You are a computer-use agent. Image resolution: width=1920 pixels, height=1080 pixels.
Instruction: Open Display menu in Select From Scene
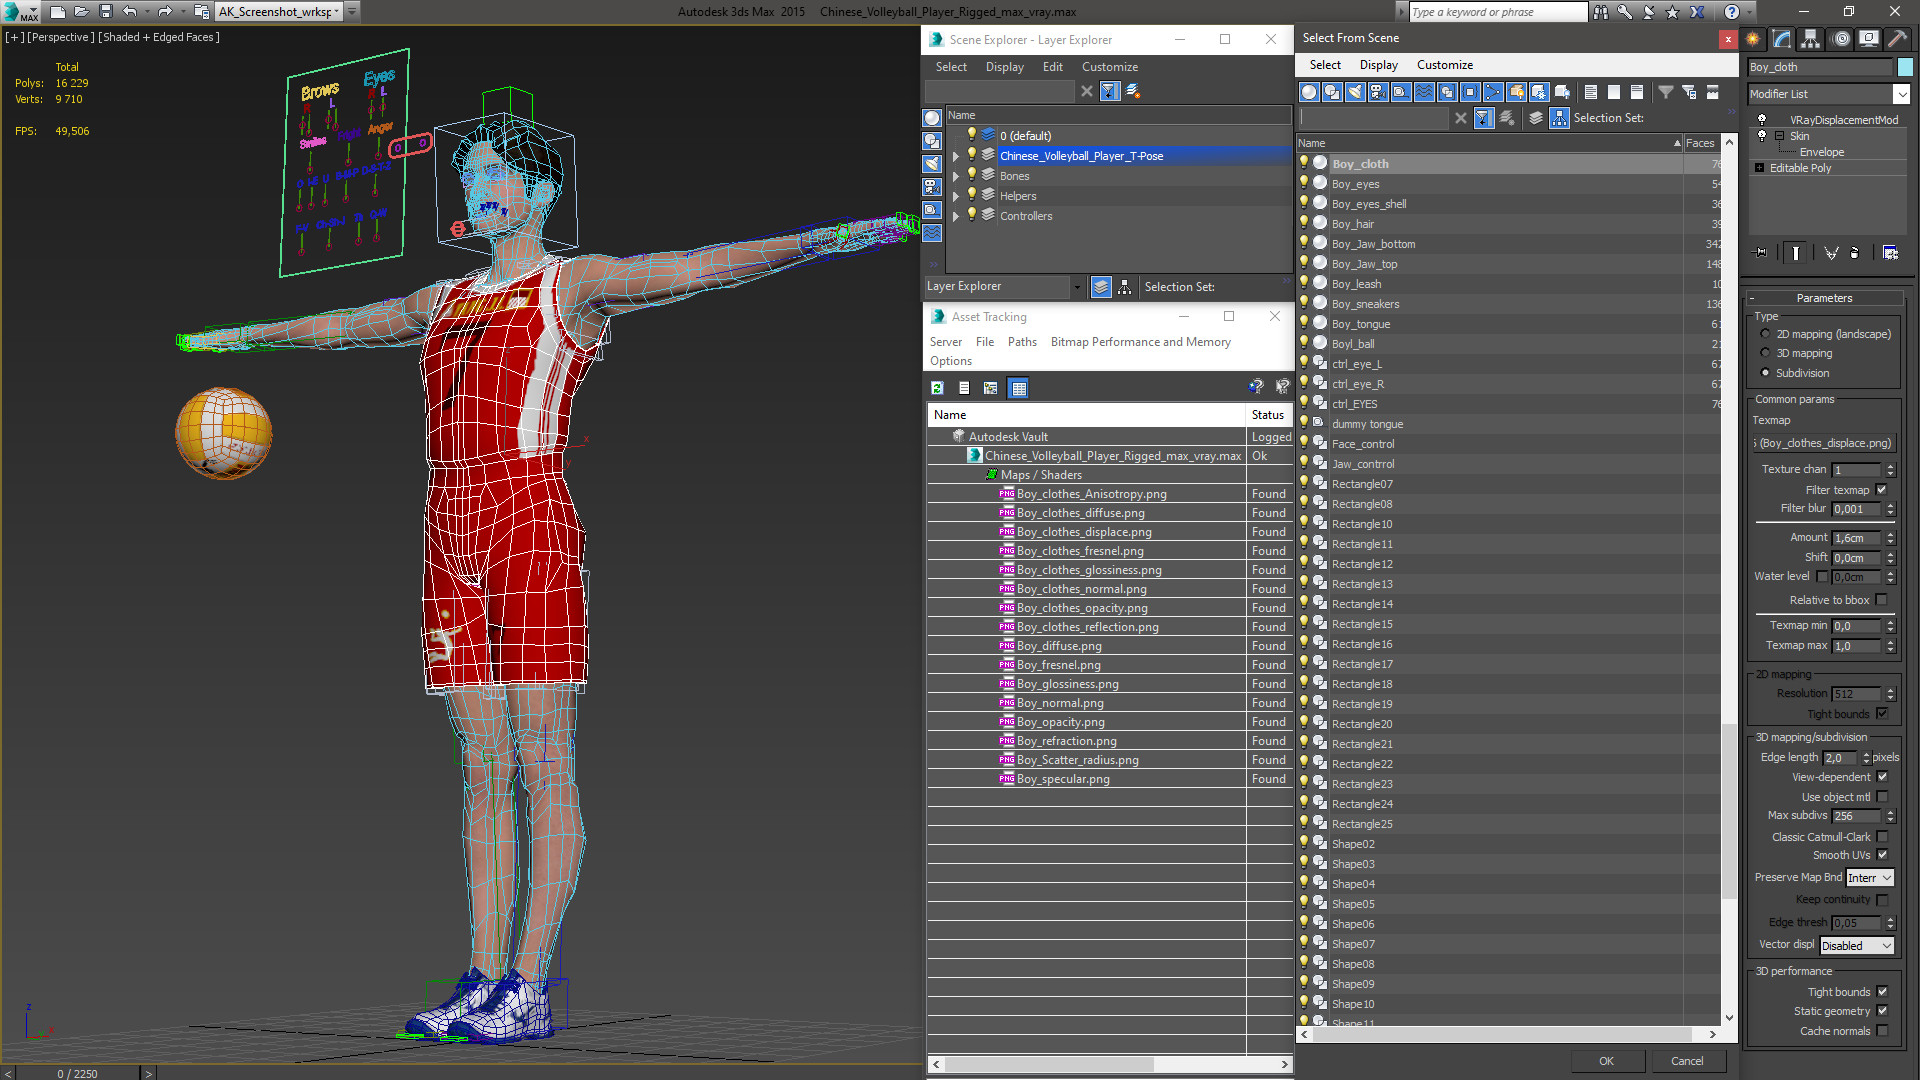1378,65
